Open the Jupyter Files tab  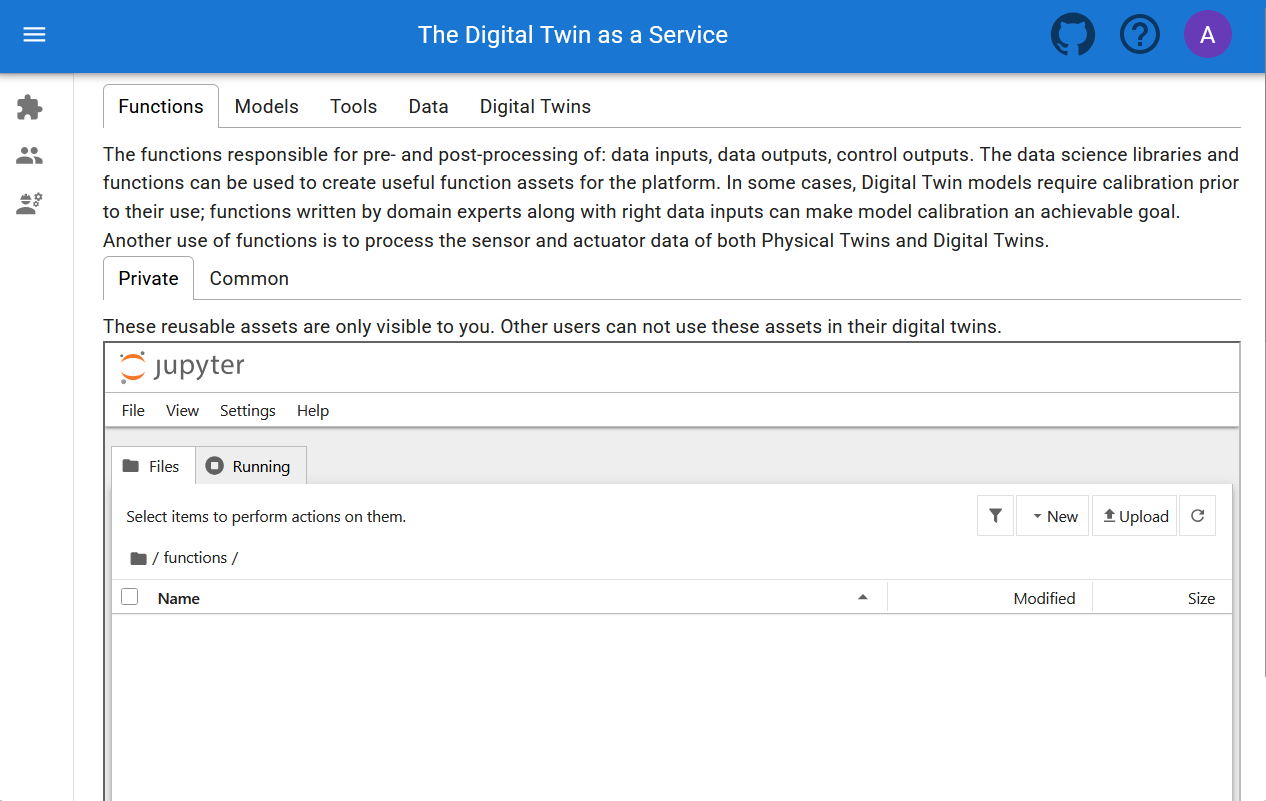pyautogui.click(x=153, y=466)
